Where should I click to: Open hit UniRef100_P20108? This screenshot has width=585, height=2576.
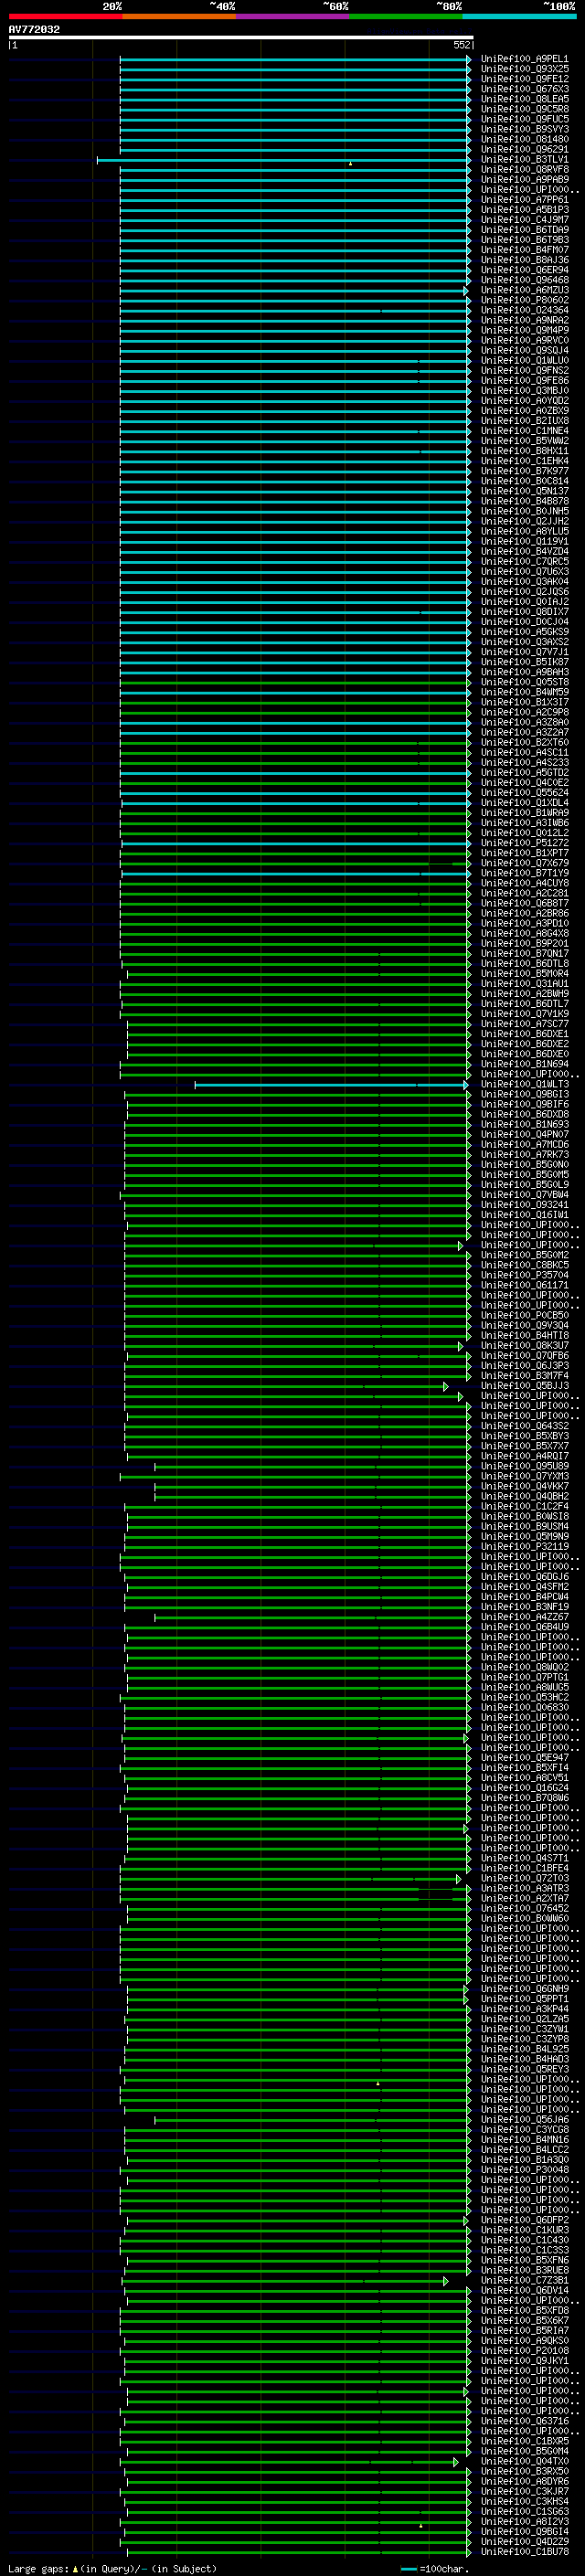tap(524, 2351)
